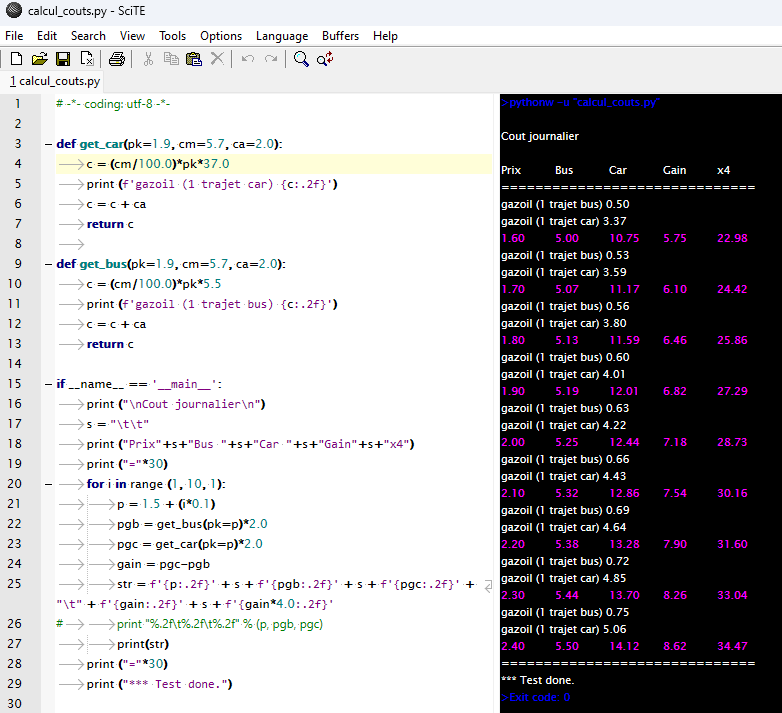The image size is (782, 713).
Task: Open the Replace toolbar icon
Action: (x=325, y=59)
